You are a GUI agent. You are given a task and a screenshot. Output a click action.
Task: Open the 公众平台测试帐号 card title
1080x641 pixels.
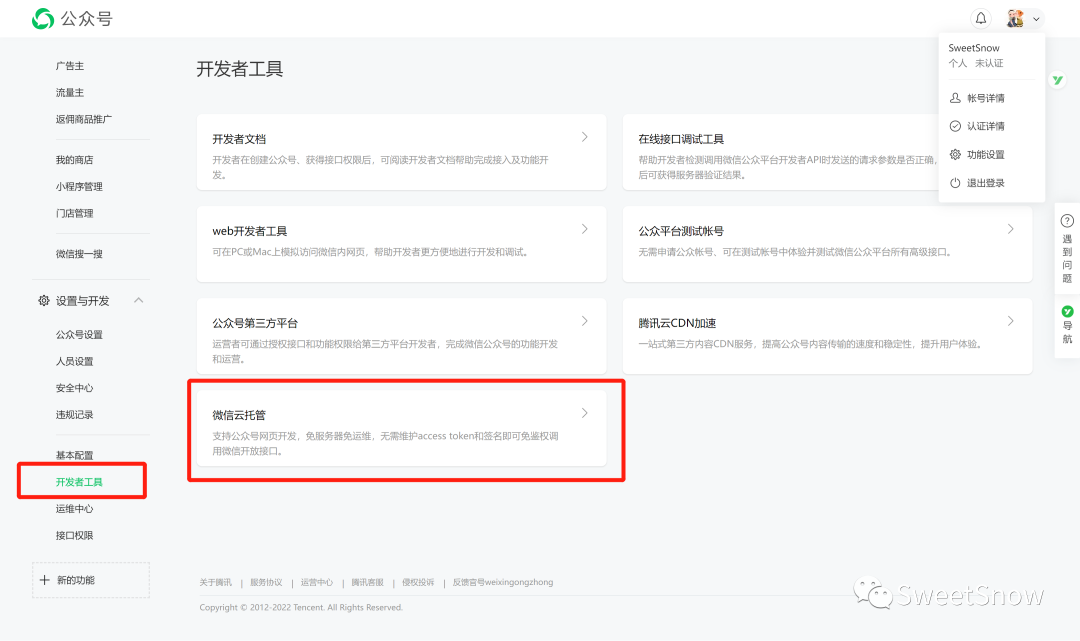[681, 231]
